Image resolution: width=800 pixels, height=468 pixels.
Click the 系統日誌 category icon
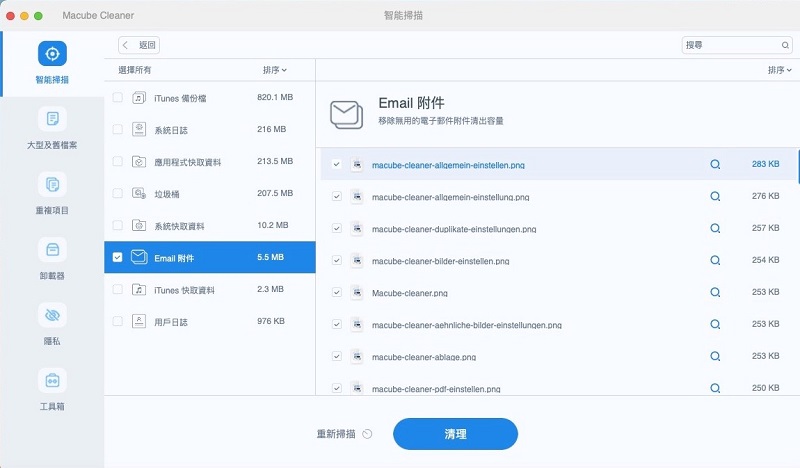pyautogui.click(x=139, y=129)
